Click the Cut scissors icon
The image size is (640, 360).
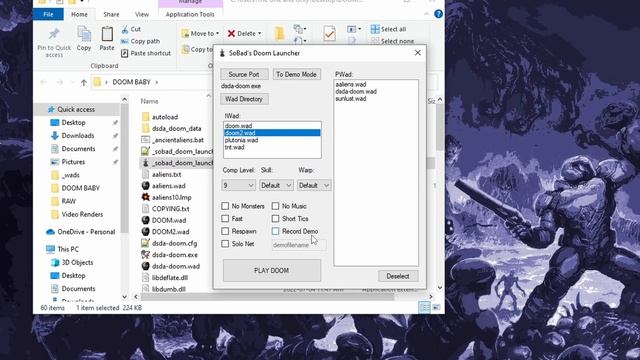coord(124,29)
